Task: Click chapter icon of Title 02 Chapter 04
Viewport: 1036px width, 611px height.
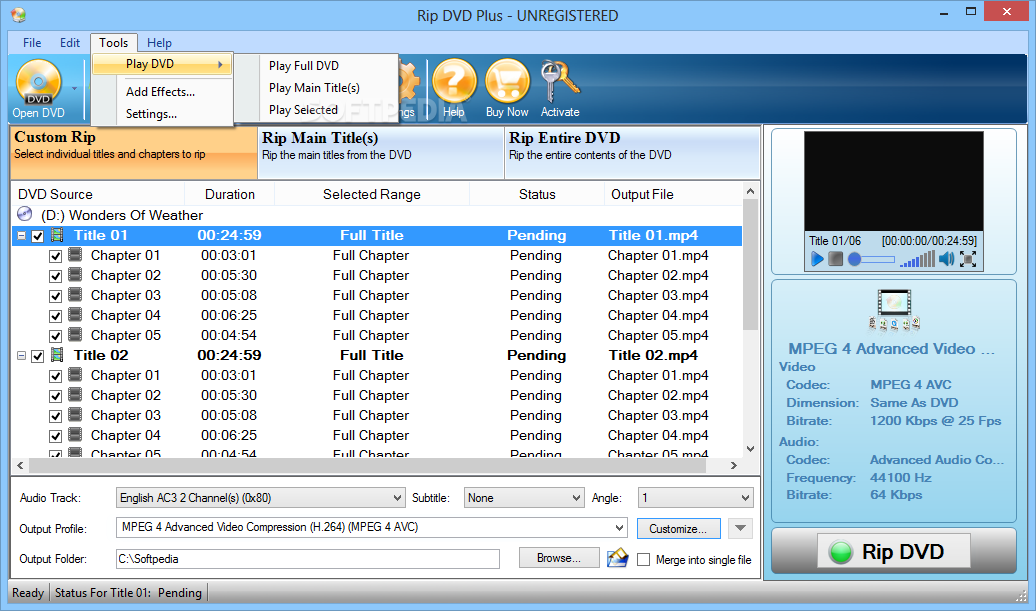Action: pyautogui.click(x=75, y=435)
